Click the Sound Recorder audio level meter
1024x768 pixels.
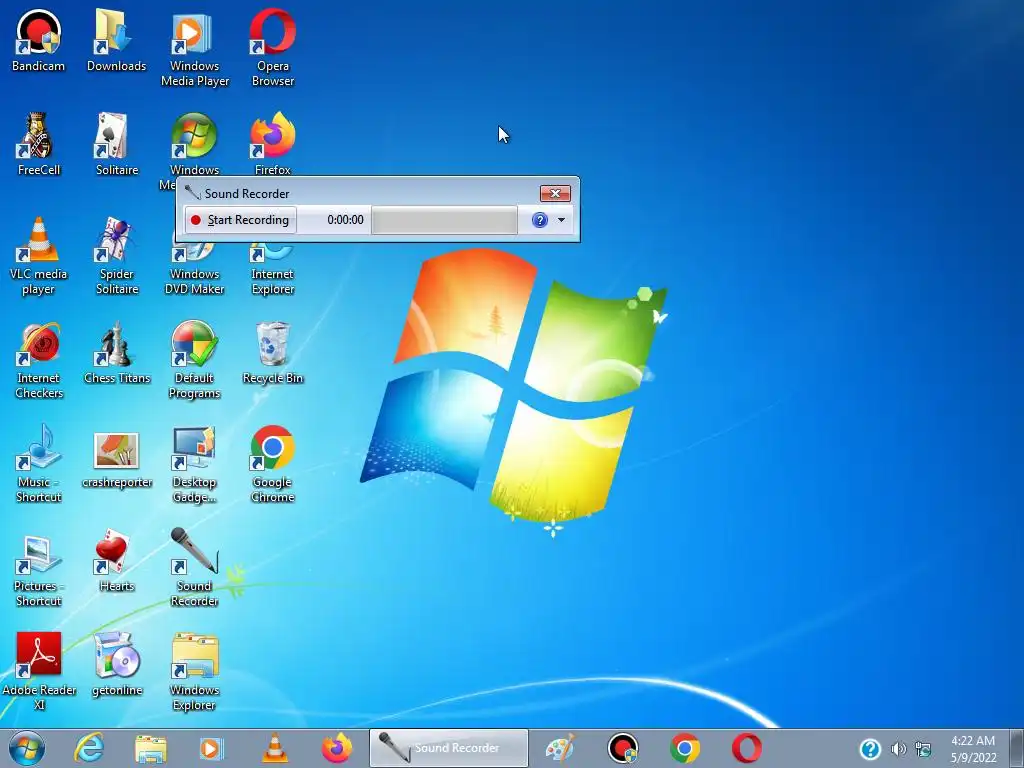click(444, 220)
